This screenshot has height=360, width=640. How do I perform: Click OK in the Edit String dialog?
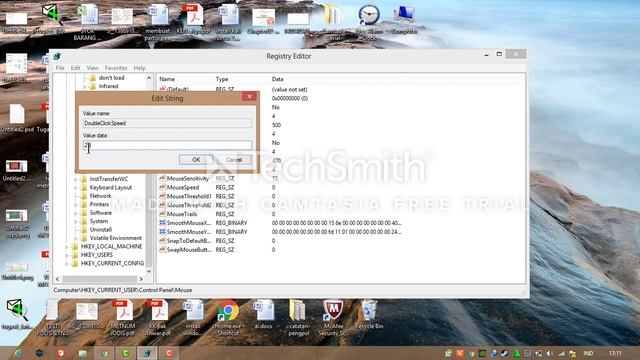[196, 160]
